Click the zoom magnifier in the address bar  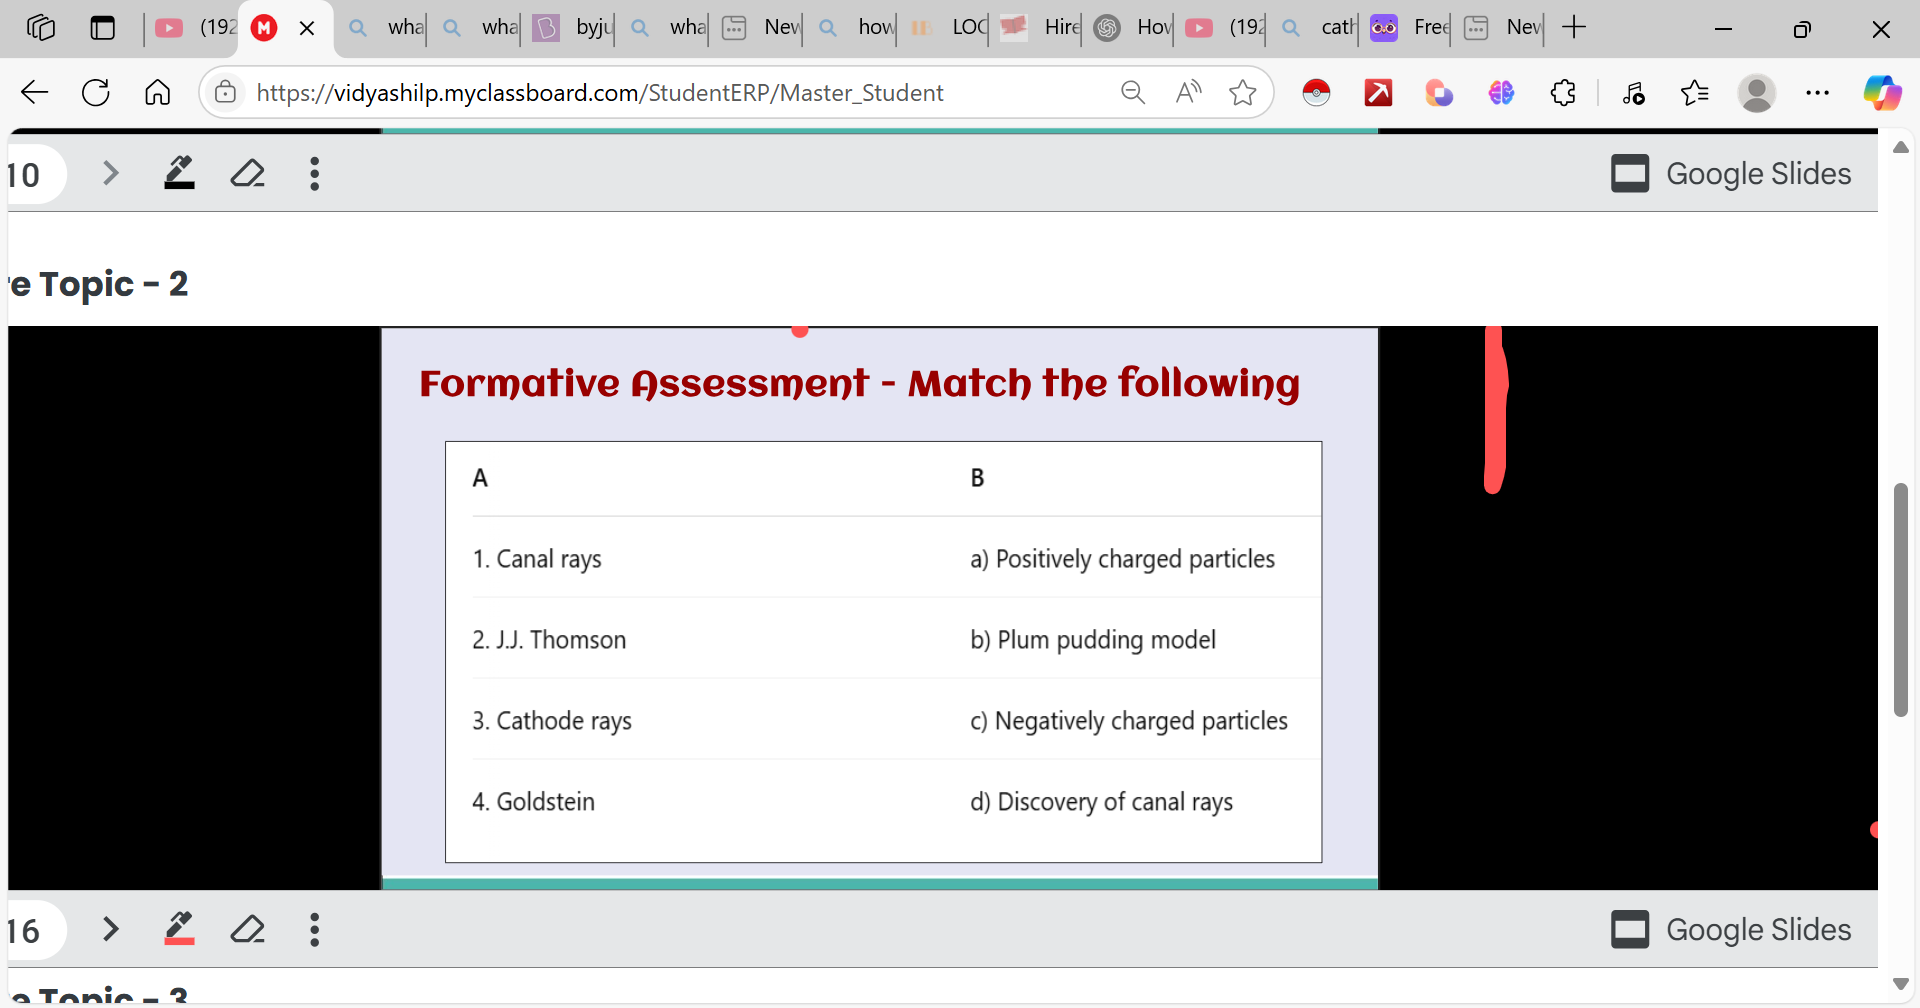point(1133,92)
